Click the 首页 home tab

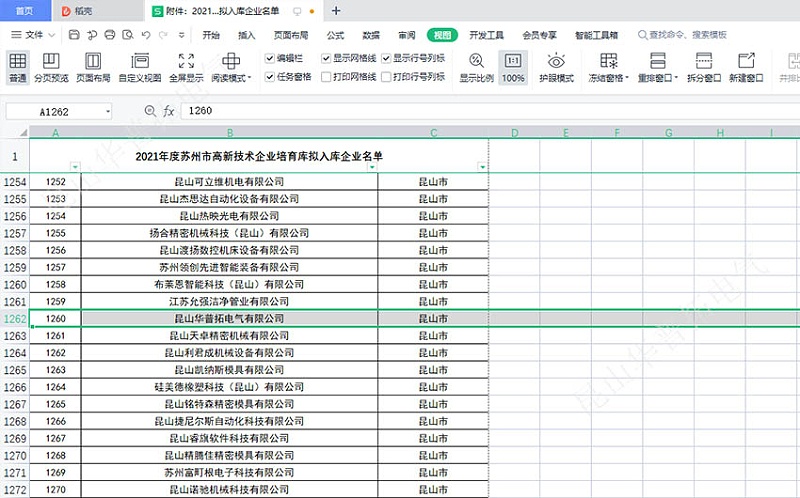point(25,11)
